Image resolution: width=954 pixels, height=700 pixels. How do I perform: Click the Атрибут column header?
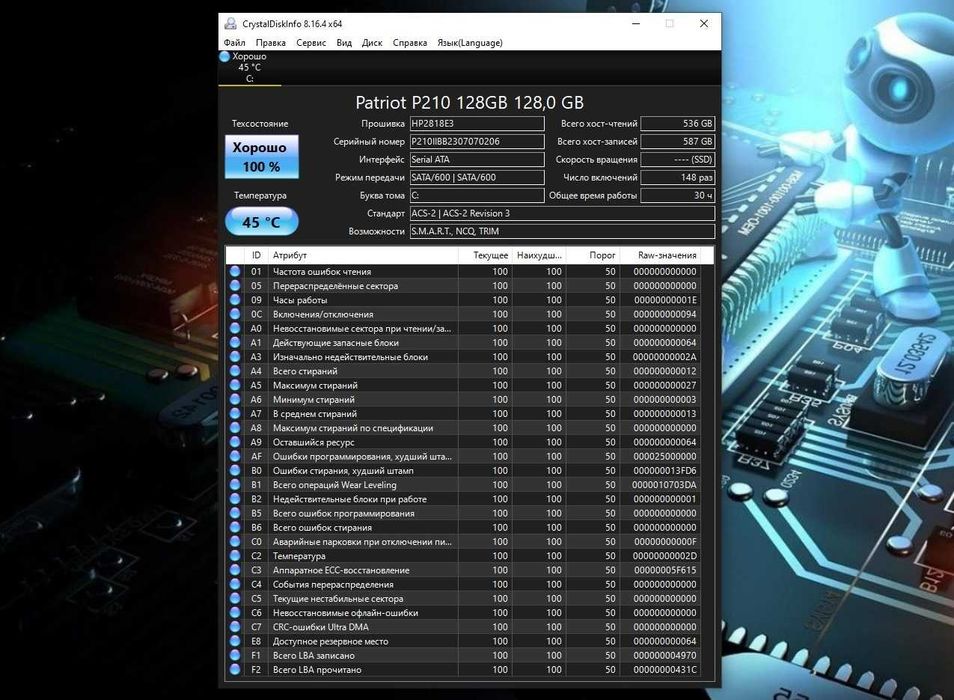(x=363, y=255)
